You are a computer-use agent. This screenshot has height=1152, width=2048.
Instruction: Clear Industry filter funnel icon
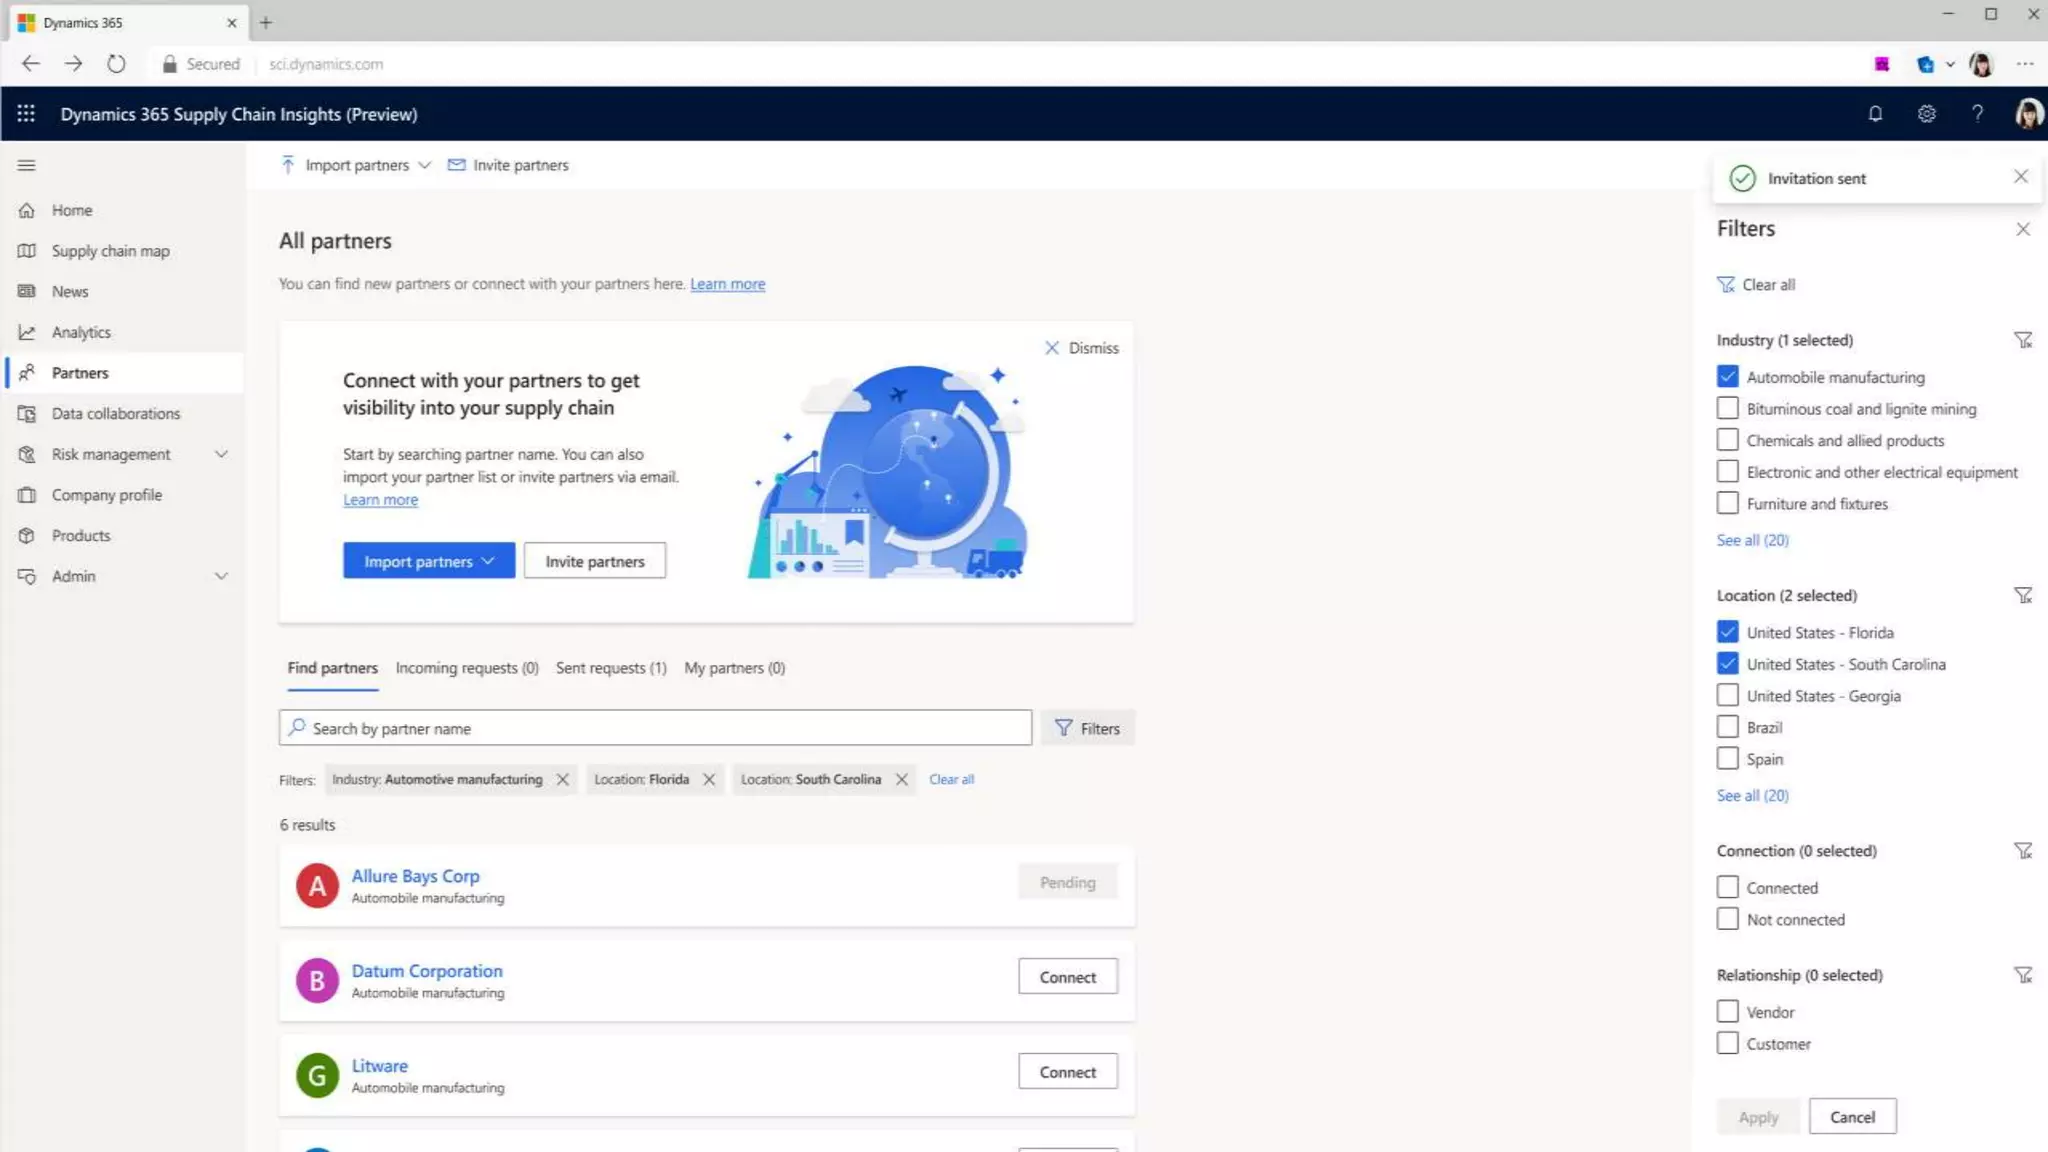point(2022,341)
